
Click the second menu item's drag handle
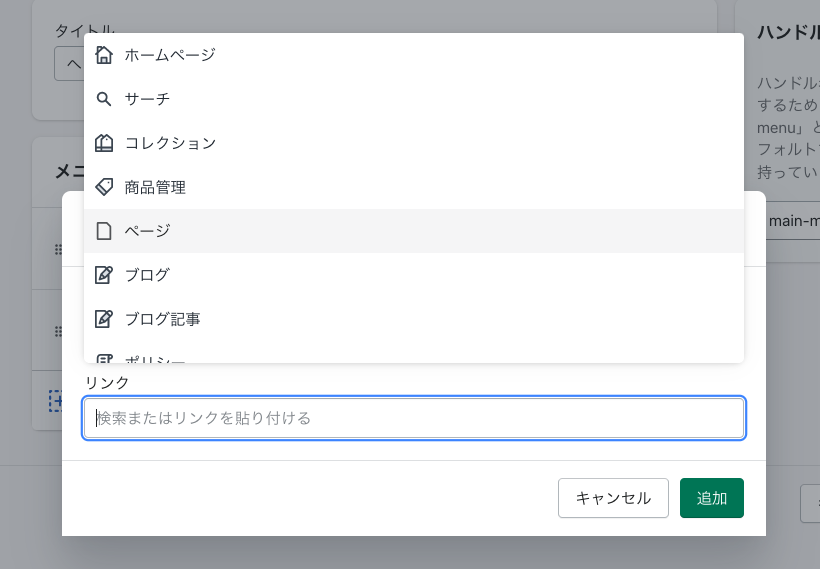pos(58,331)
